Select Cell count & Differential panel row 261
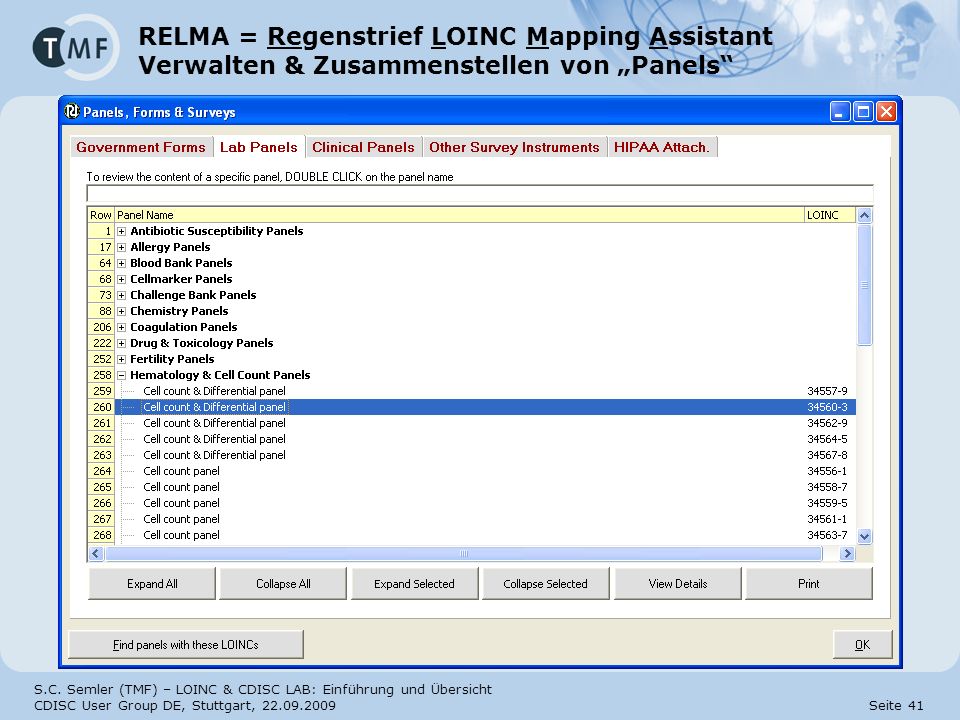 coord(485,423)
